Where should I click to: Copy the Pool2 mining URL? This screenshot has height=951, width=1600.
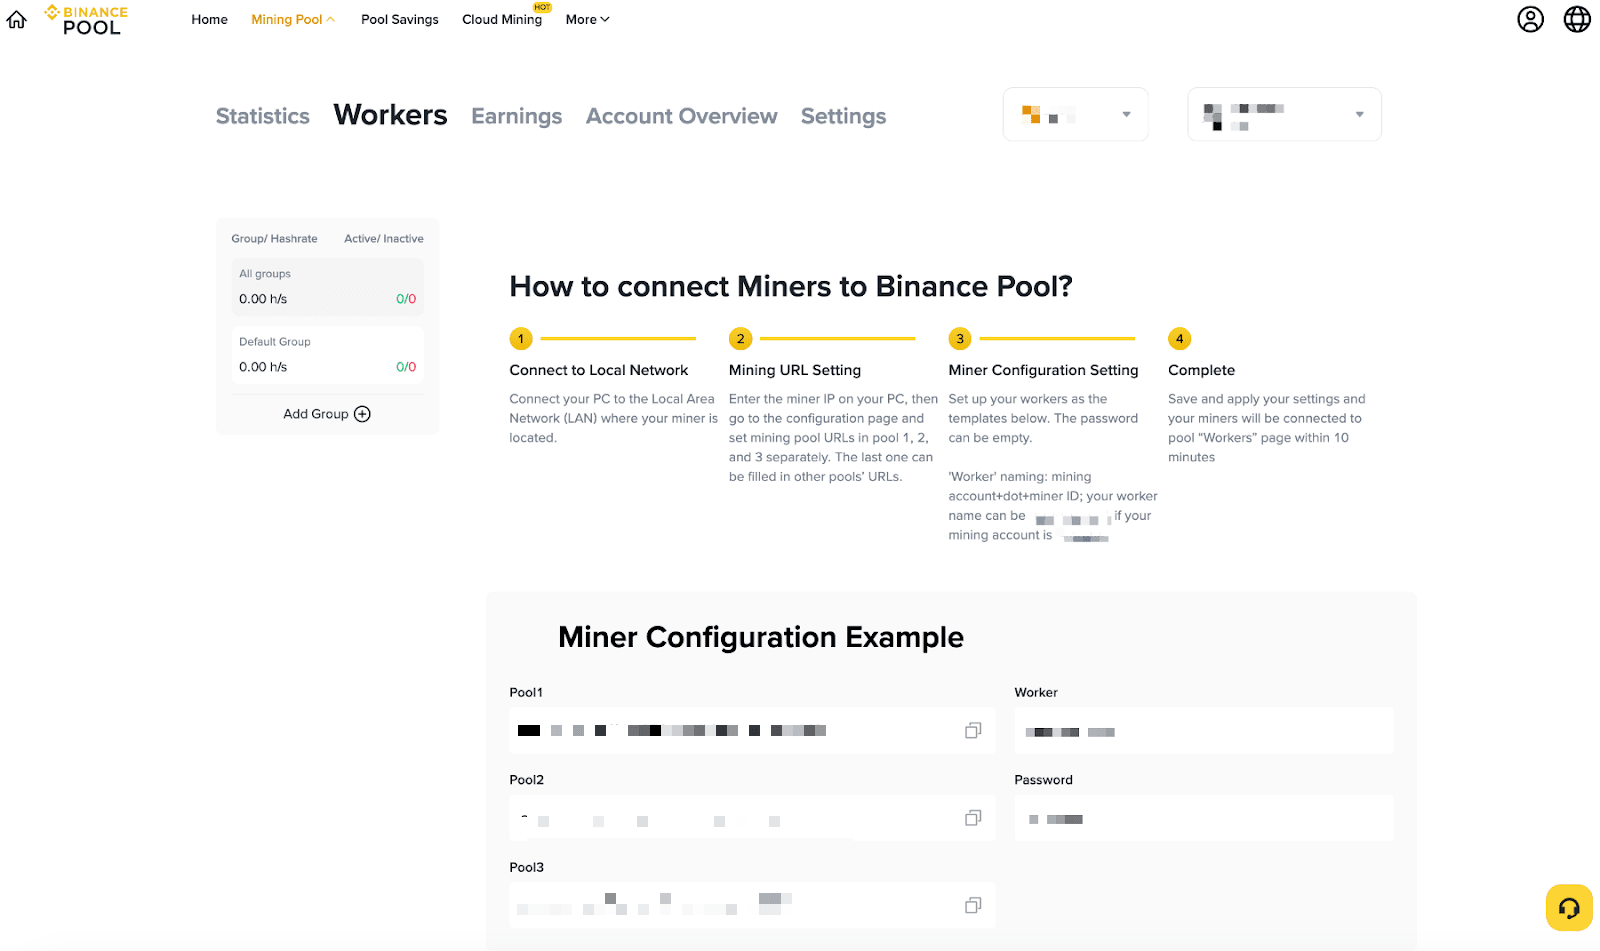pyautogui.click(x=973, y=818)
